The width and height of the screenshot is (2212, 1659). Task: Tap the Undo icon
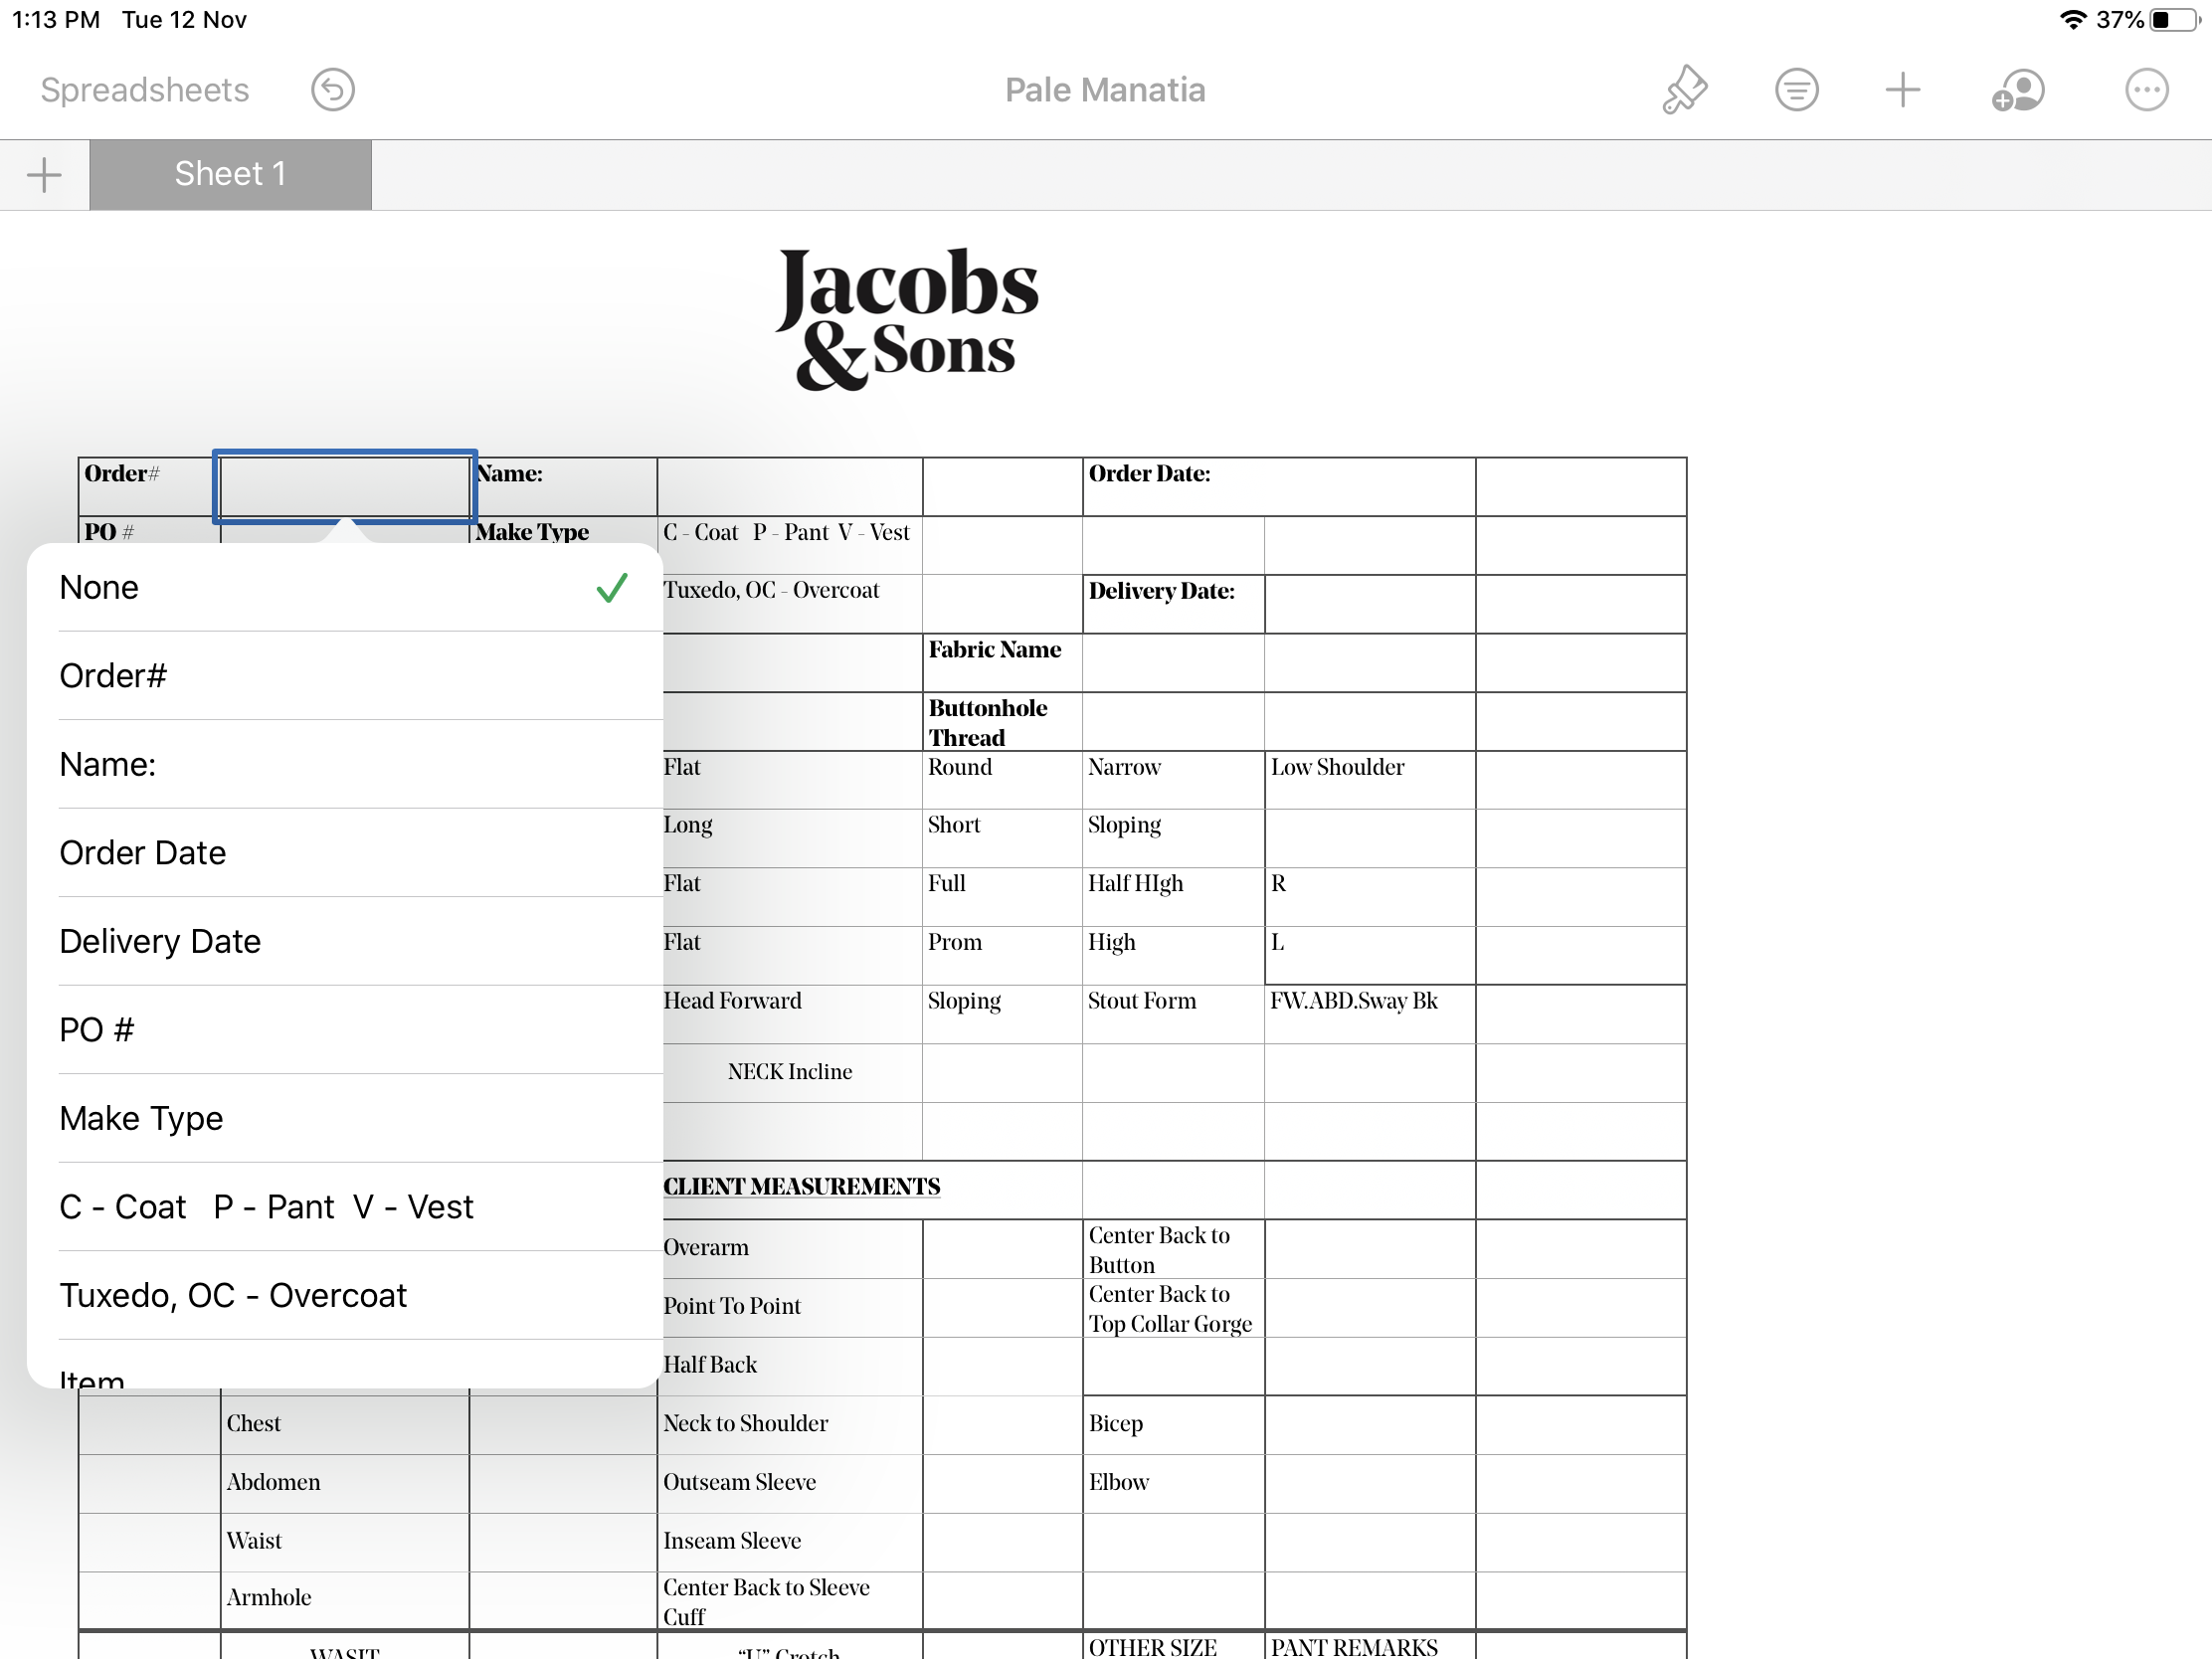(x=332, y=90)
